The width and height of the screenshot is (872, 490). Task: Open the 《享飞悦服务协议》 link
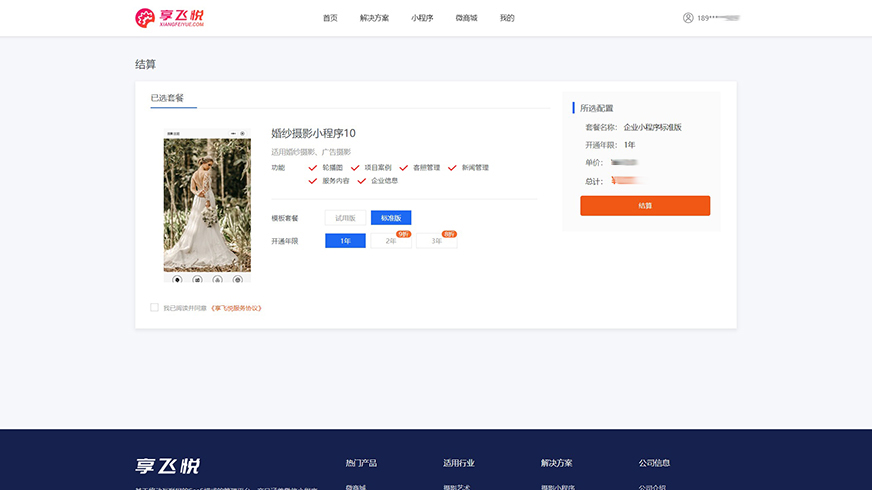pos(236,308)
